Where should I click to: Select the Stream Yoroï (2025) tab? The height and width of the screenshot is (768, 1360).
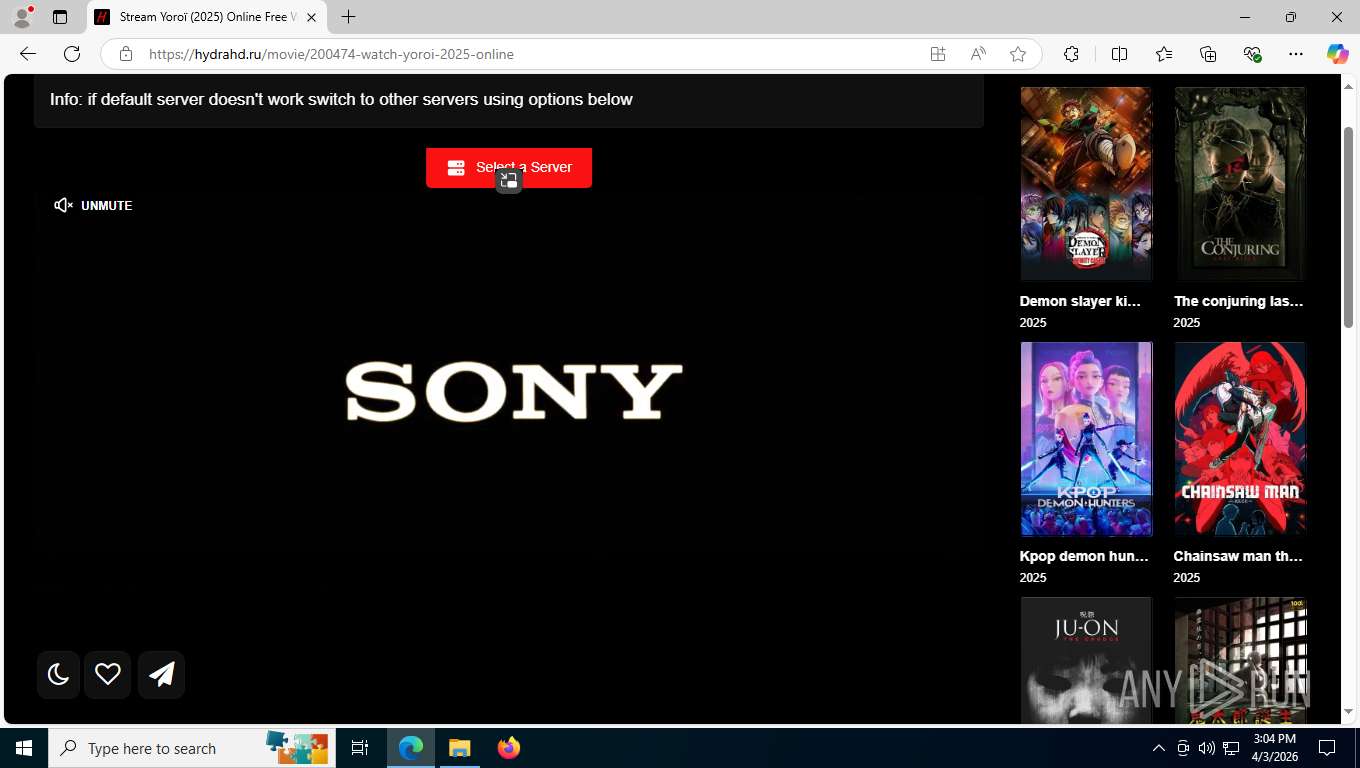[208, 17]
